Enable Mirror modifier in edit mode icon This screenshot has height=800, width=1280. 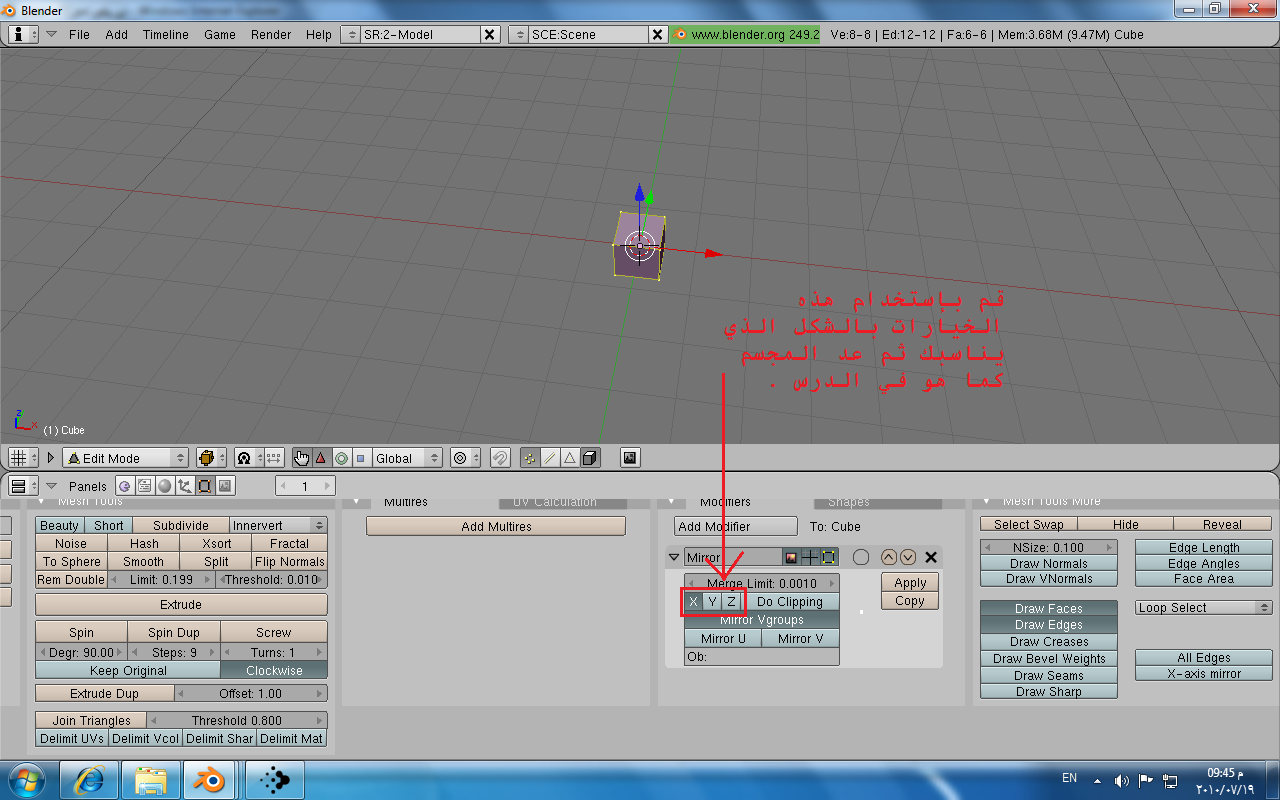(829, 557)
